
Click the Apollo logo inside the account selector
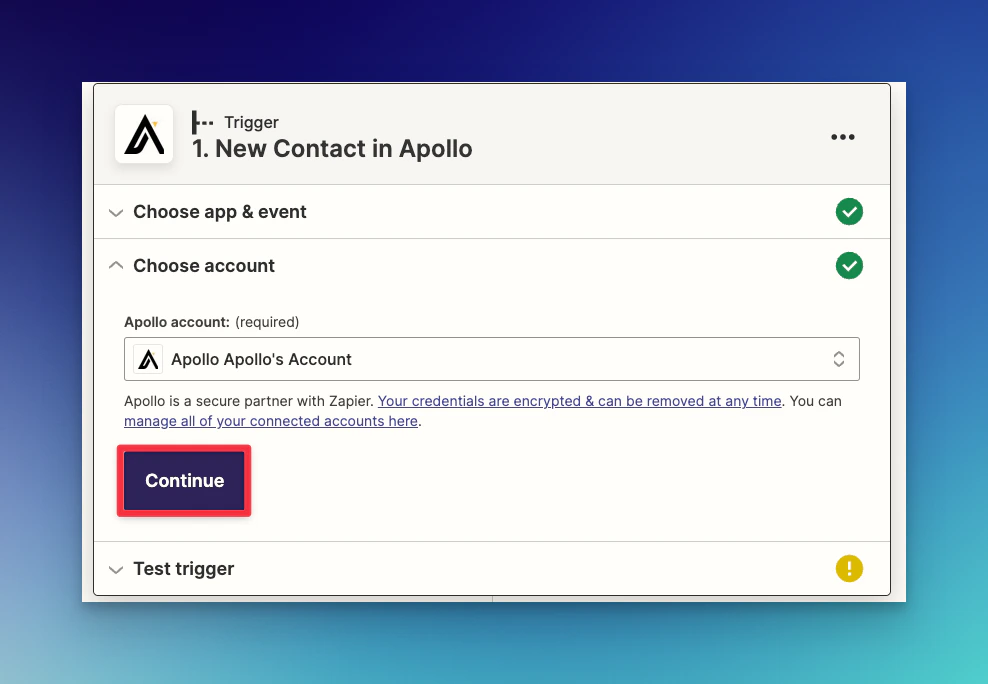pos(147,358)
